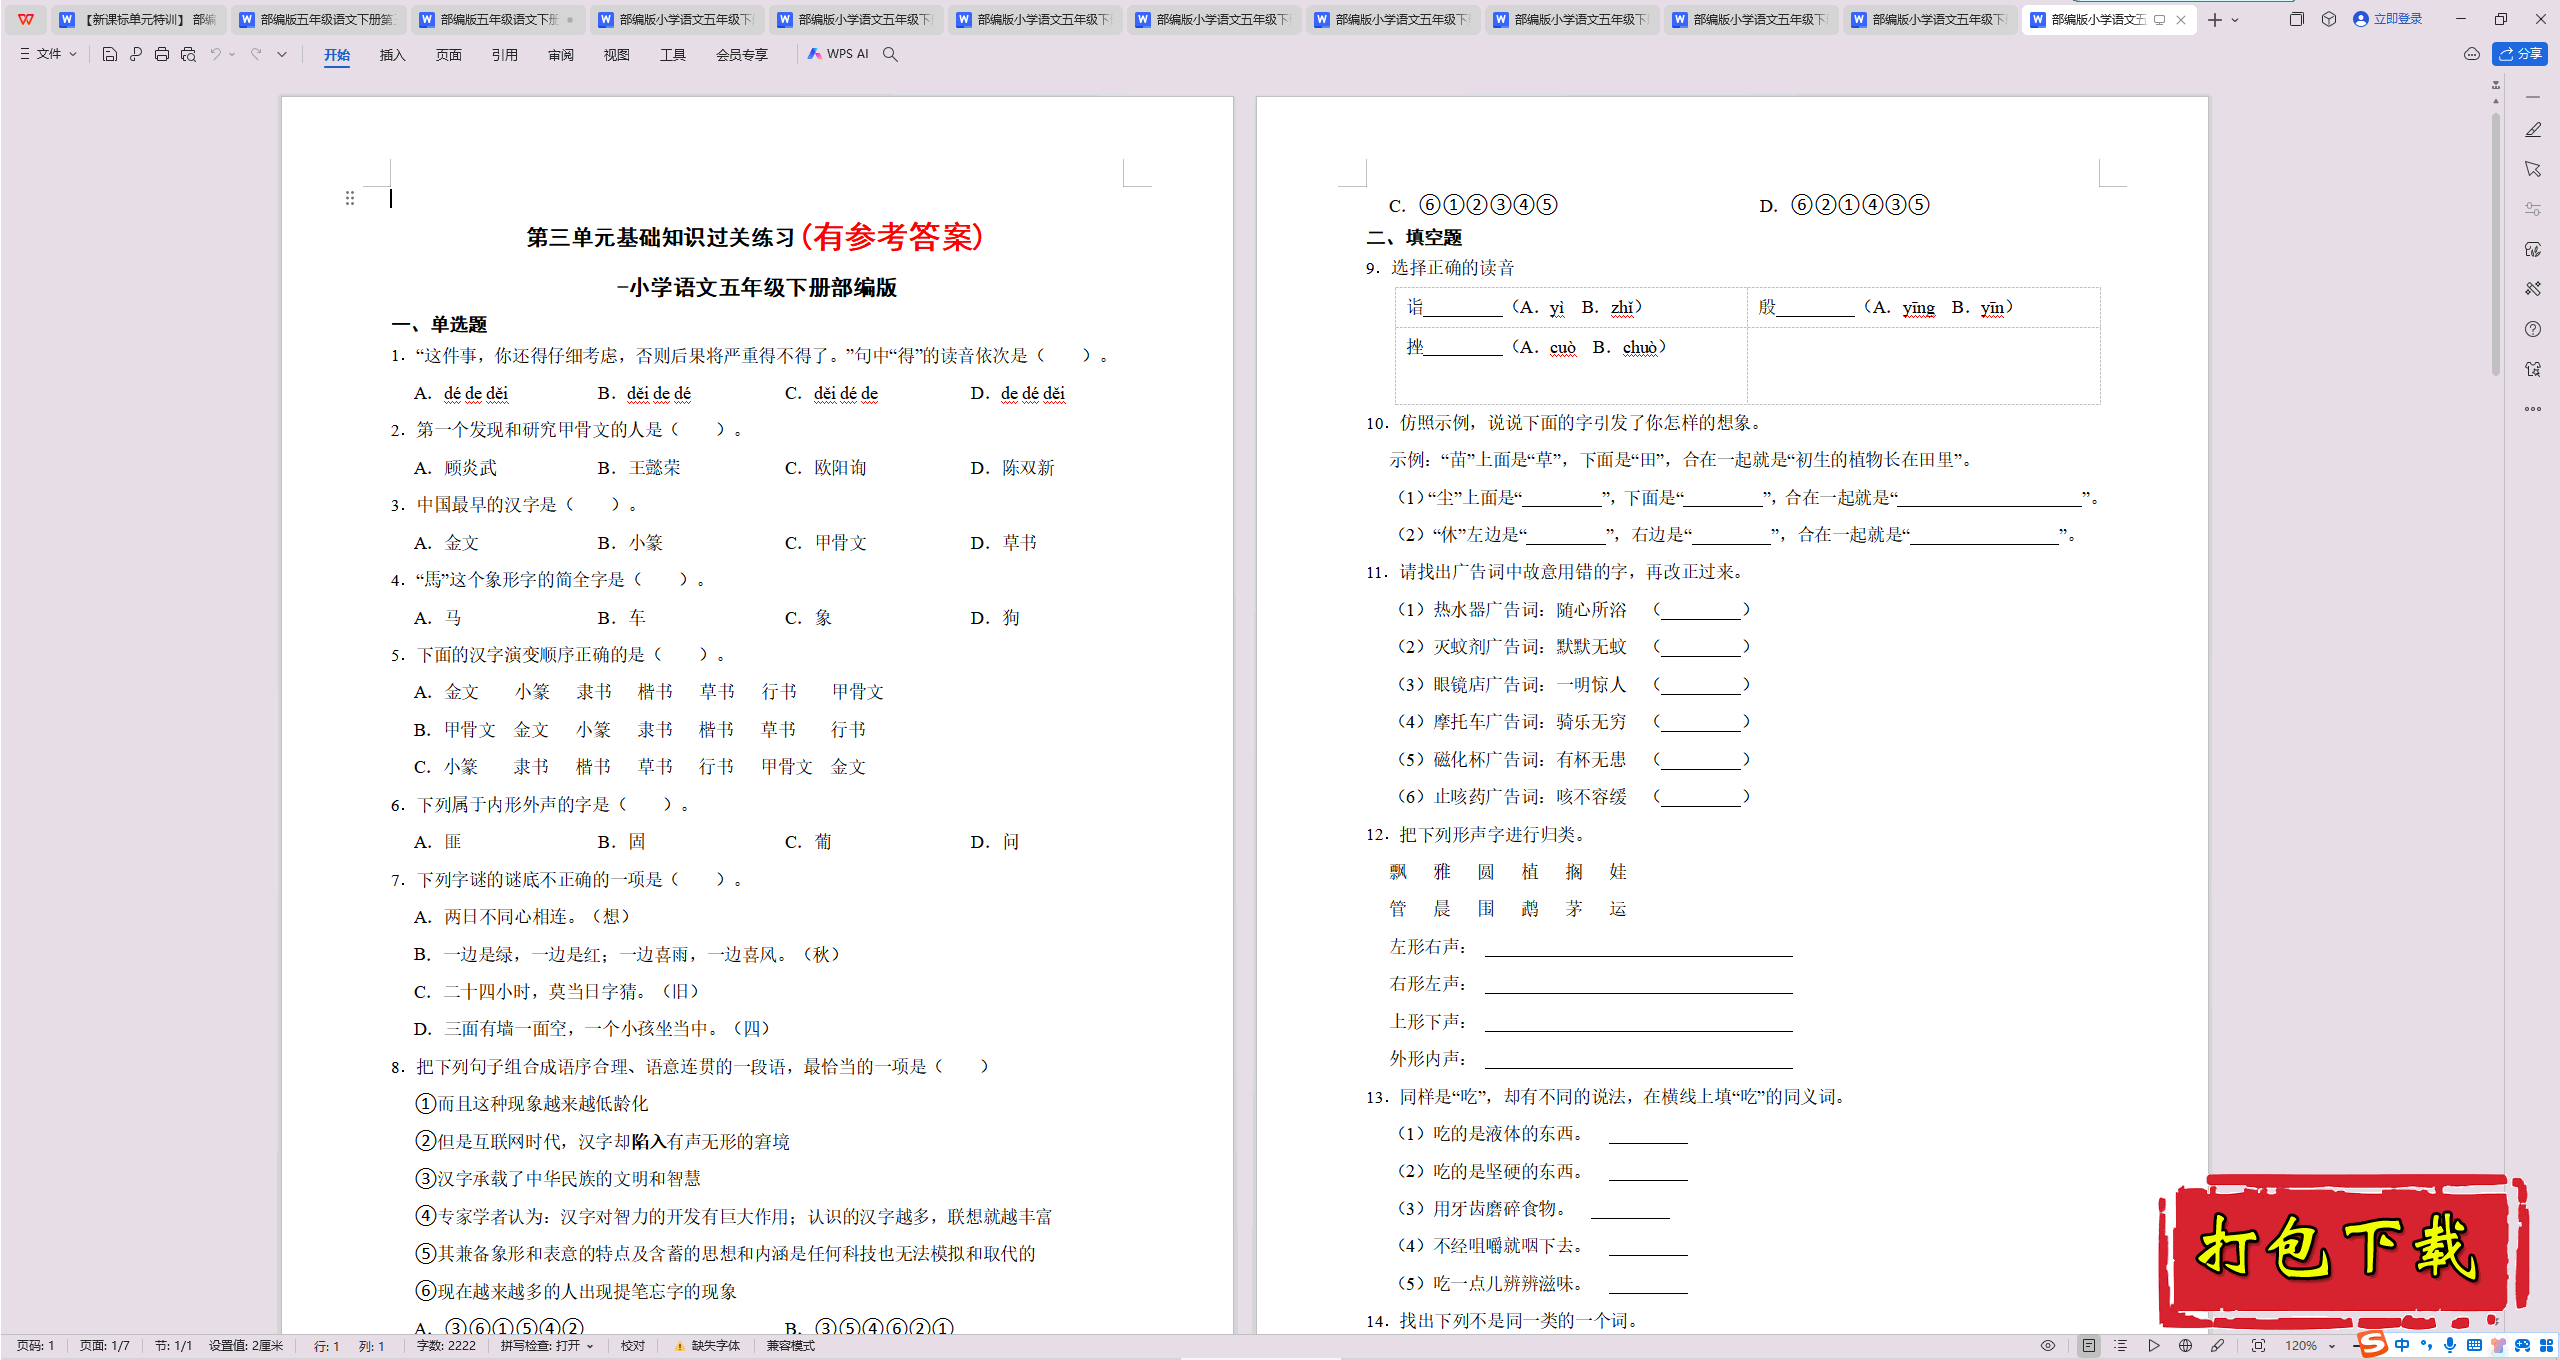Image resolution: width=2560 pixels, height=1360 pixels.
Task: Click 缺失字体 missing font warning
Action: [708, 1346]
